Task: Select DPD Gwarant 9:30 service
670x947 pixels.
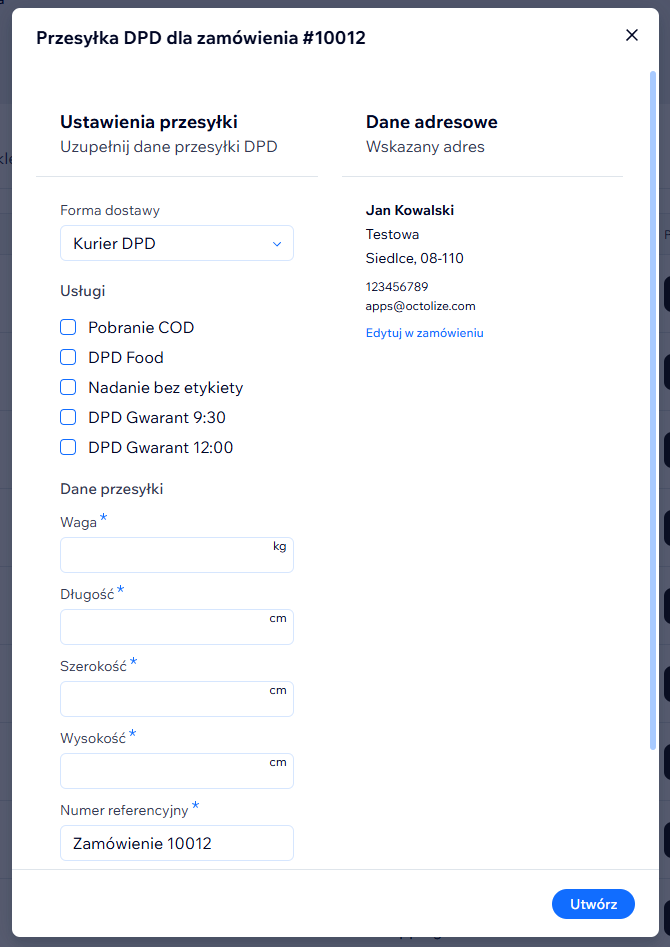Action: pyautogui.click(x=68, y=417)
